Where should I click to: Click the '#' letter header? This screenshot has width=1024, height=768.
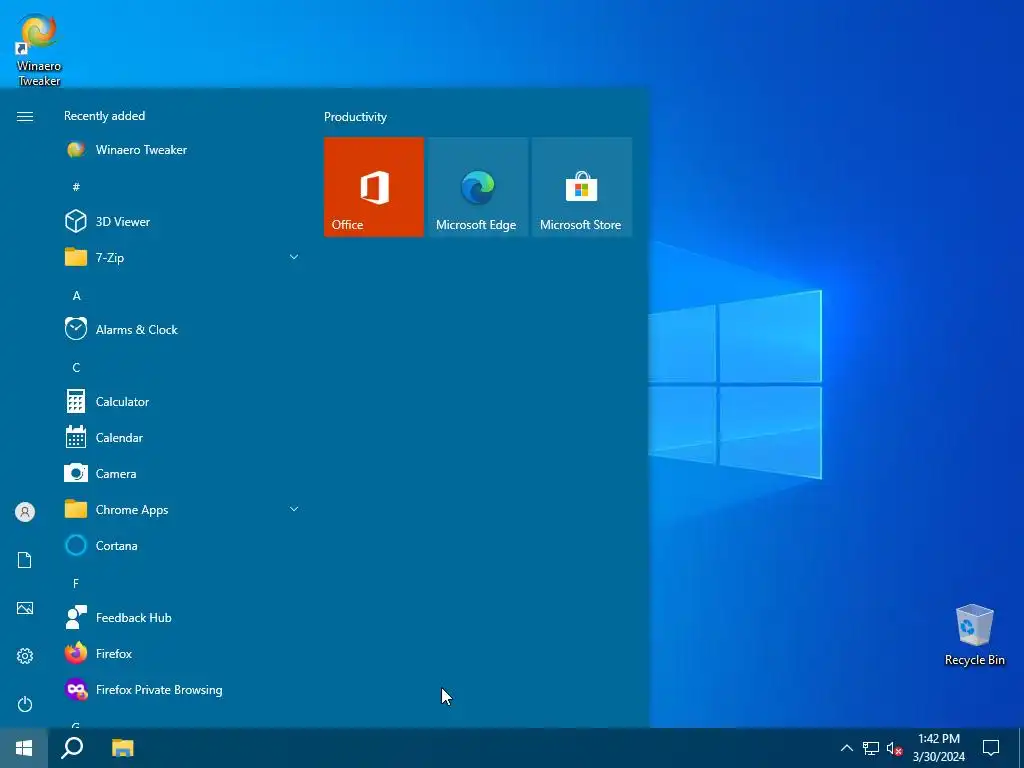pos(76,187)
